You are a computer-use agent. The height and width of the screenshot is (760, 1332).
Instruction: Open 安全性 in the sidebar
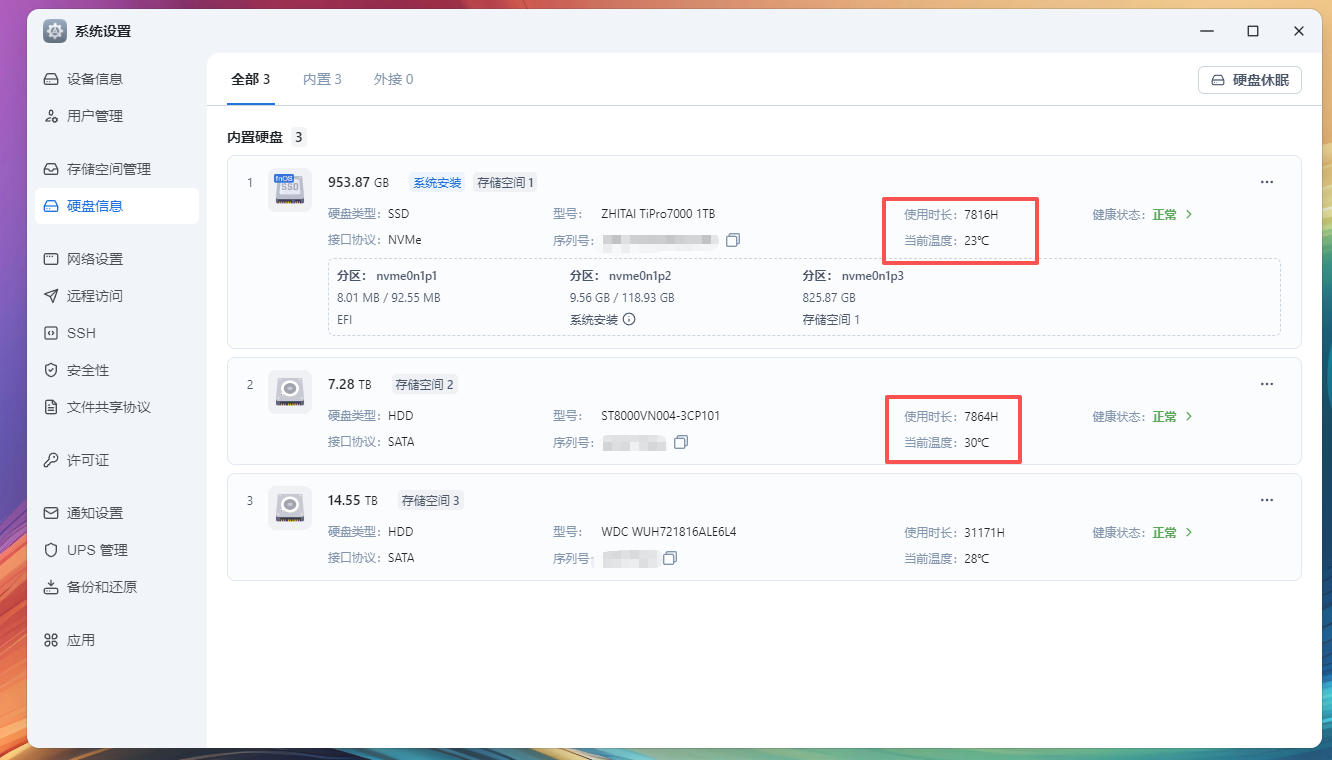pos(117,370)
